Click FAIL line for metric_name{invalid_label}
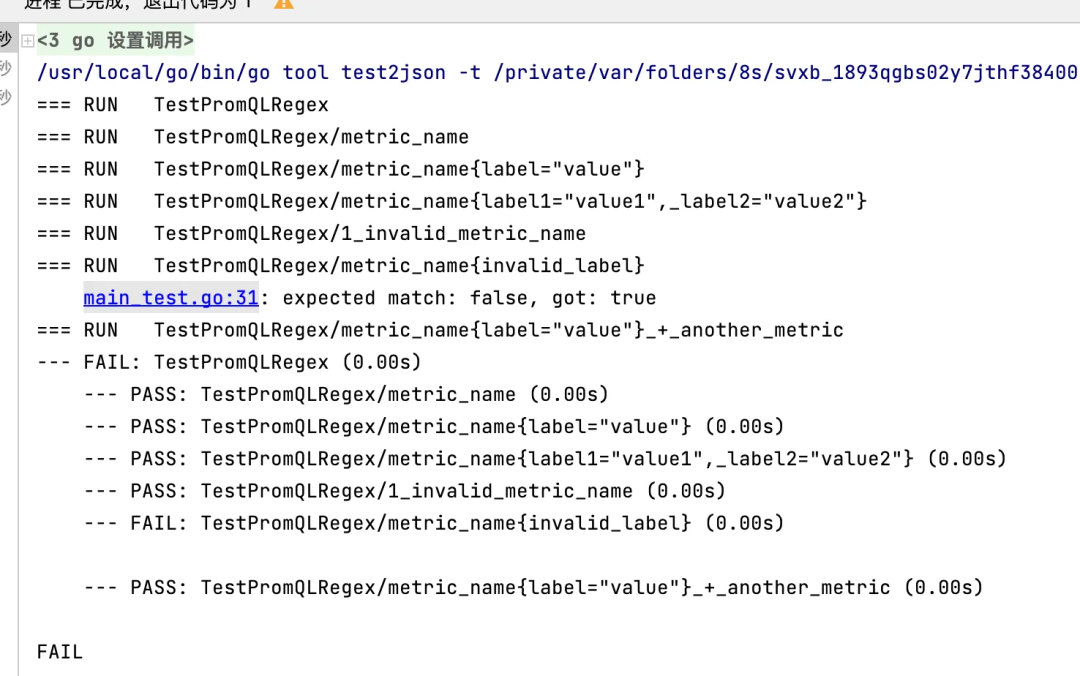The width and height of the screenshot is (1080, 676). click(x=434, y=523)
